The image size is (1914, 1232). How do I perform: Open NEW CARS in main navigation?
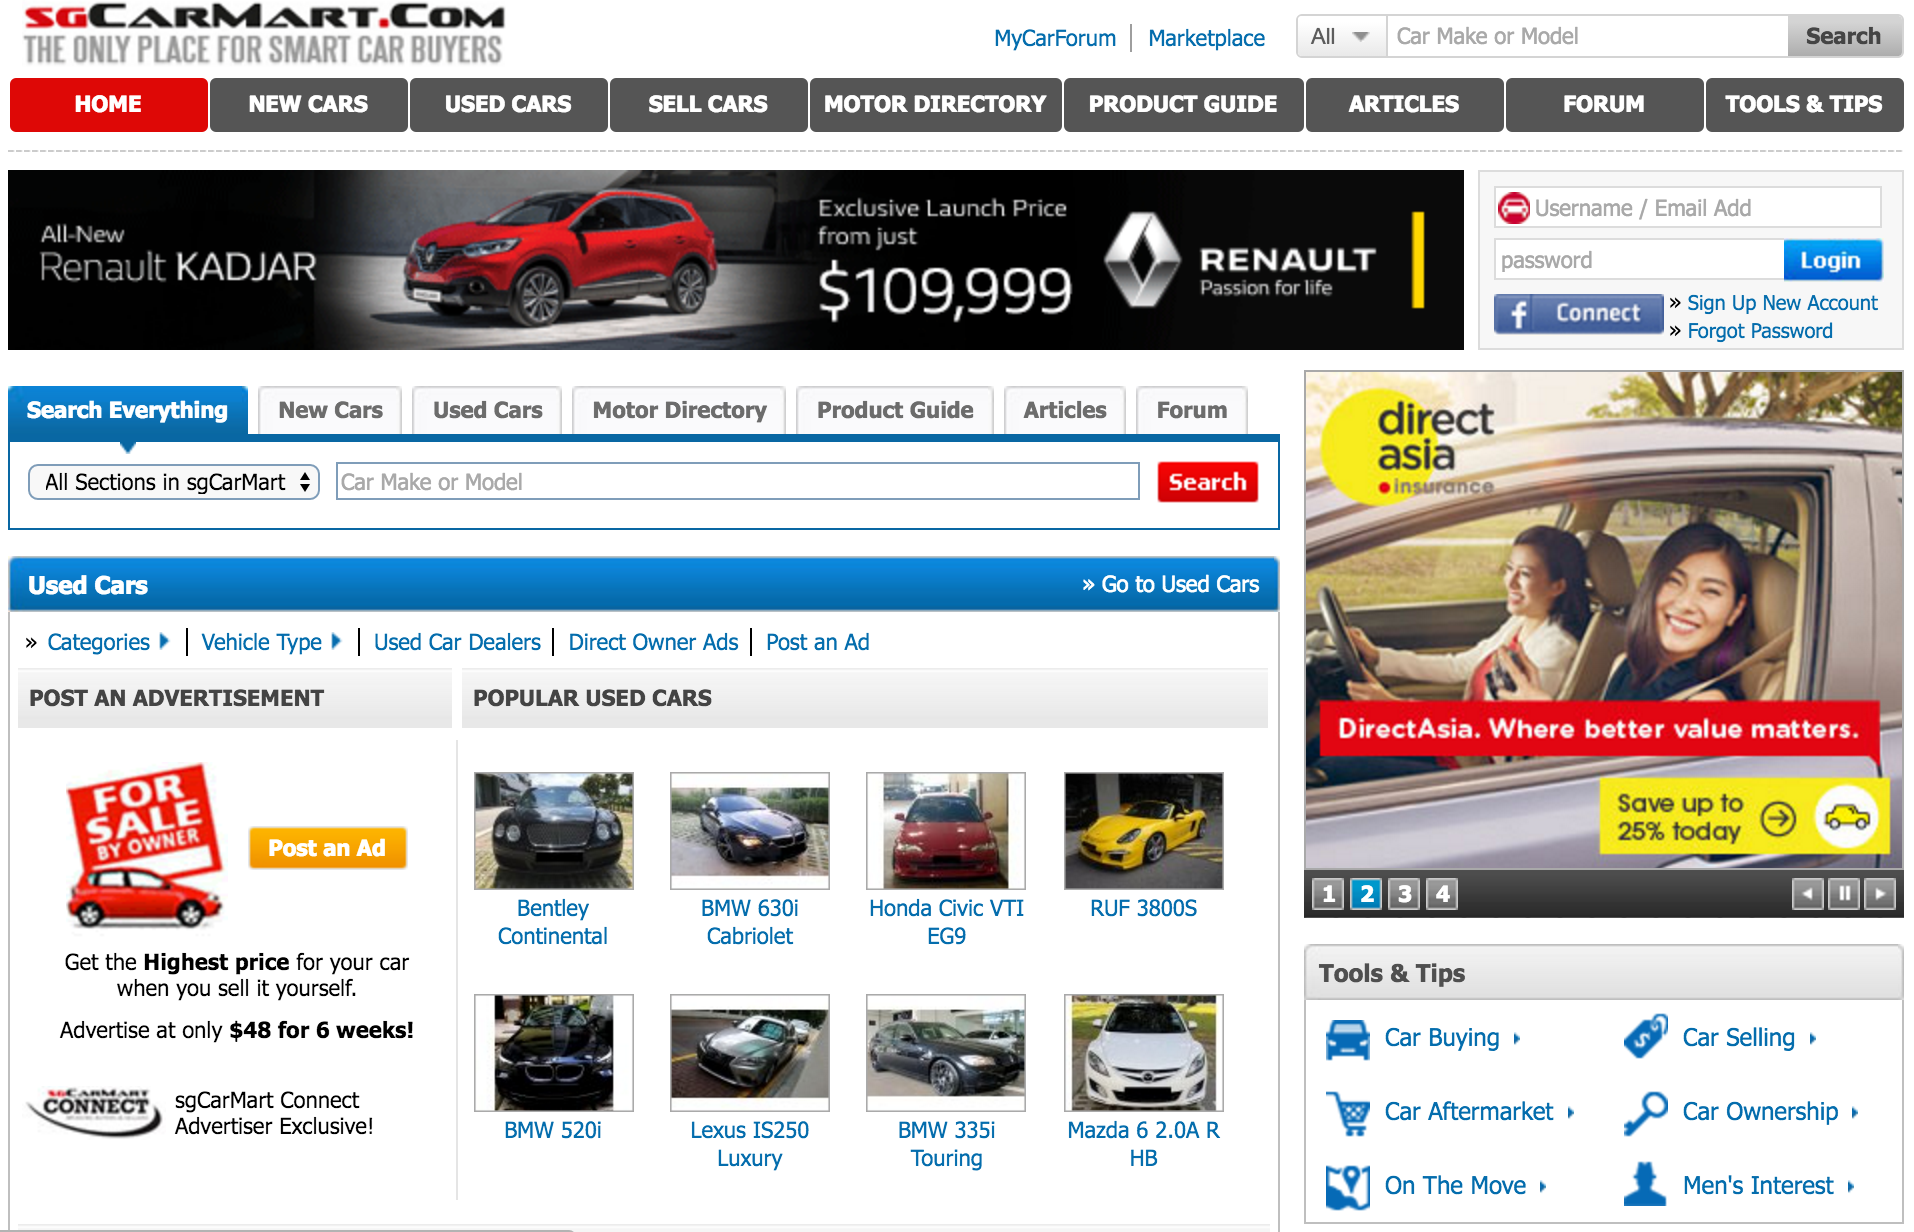pyautogui.click(x=309, y=105)
